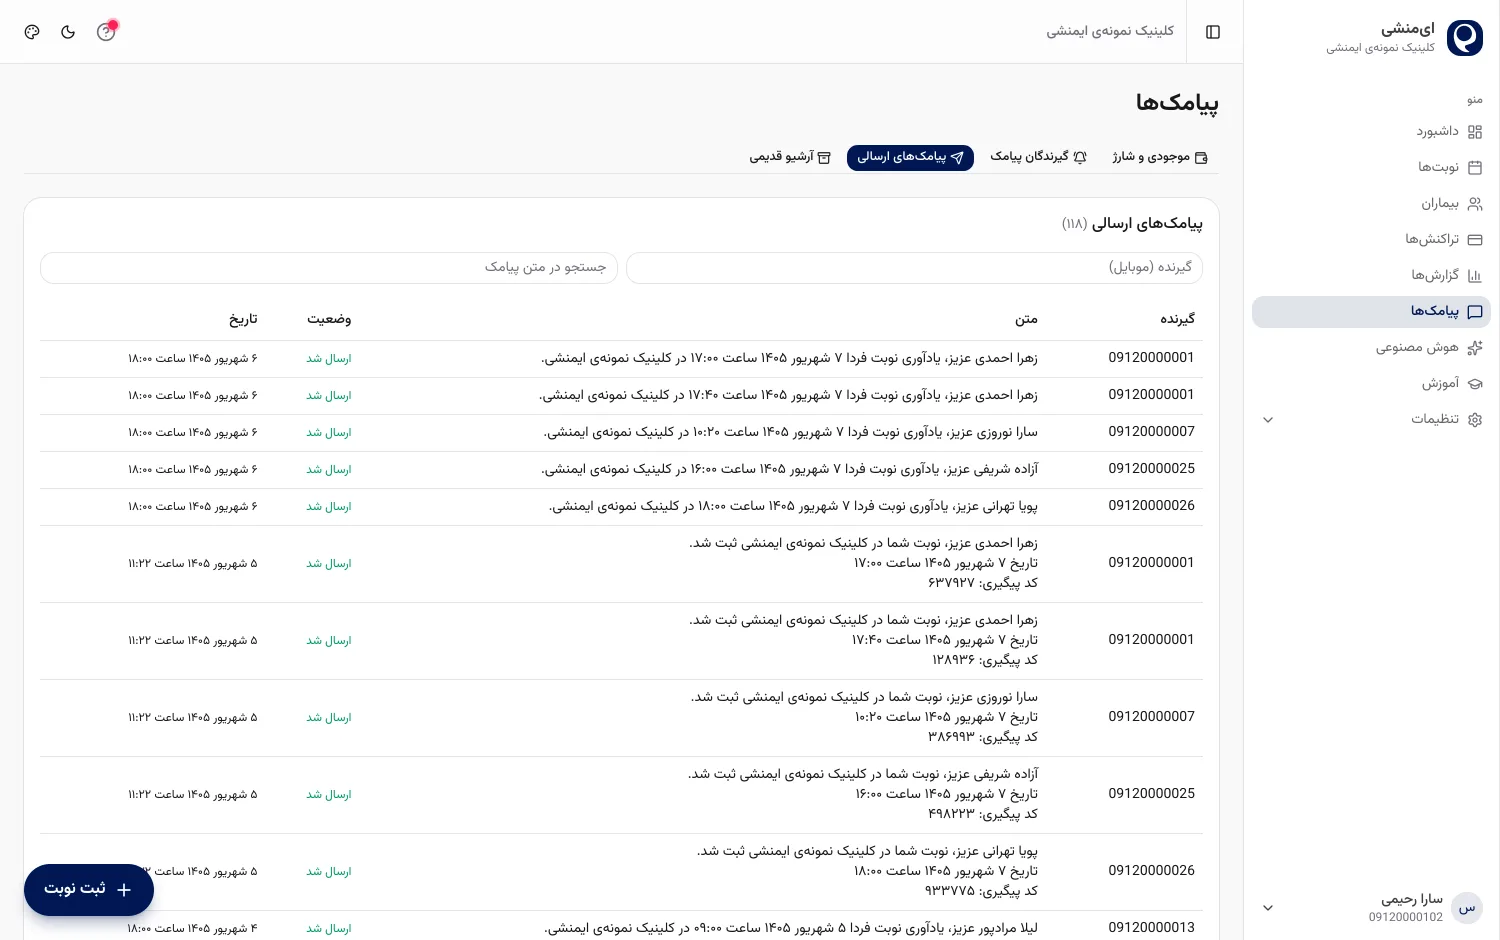Viewport: 1500px width, 940px height.
Task: Expand the تنظیمات chevron
Action: tap(1268, 420)
